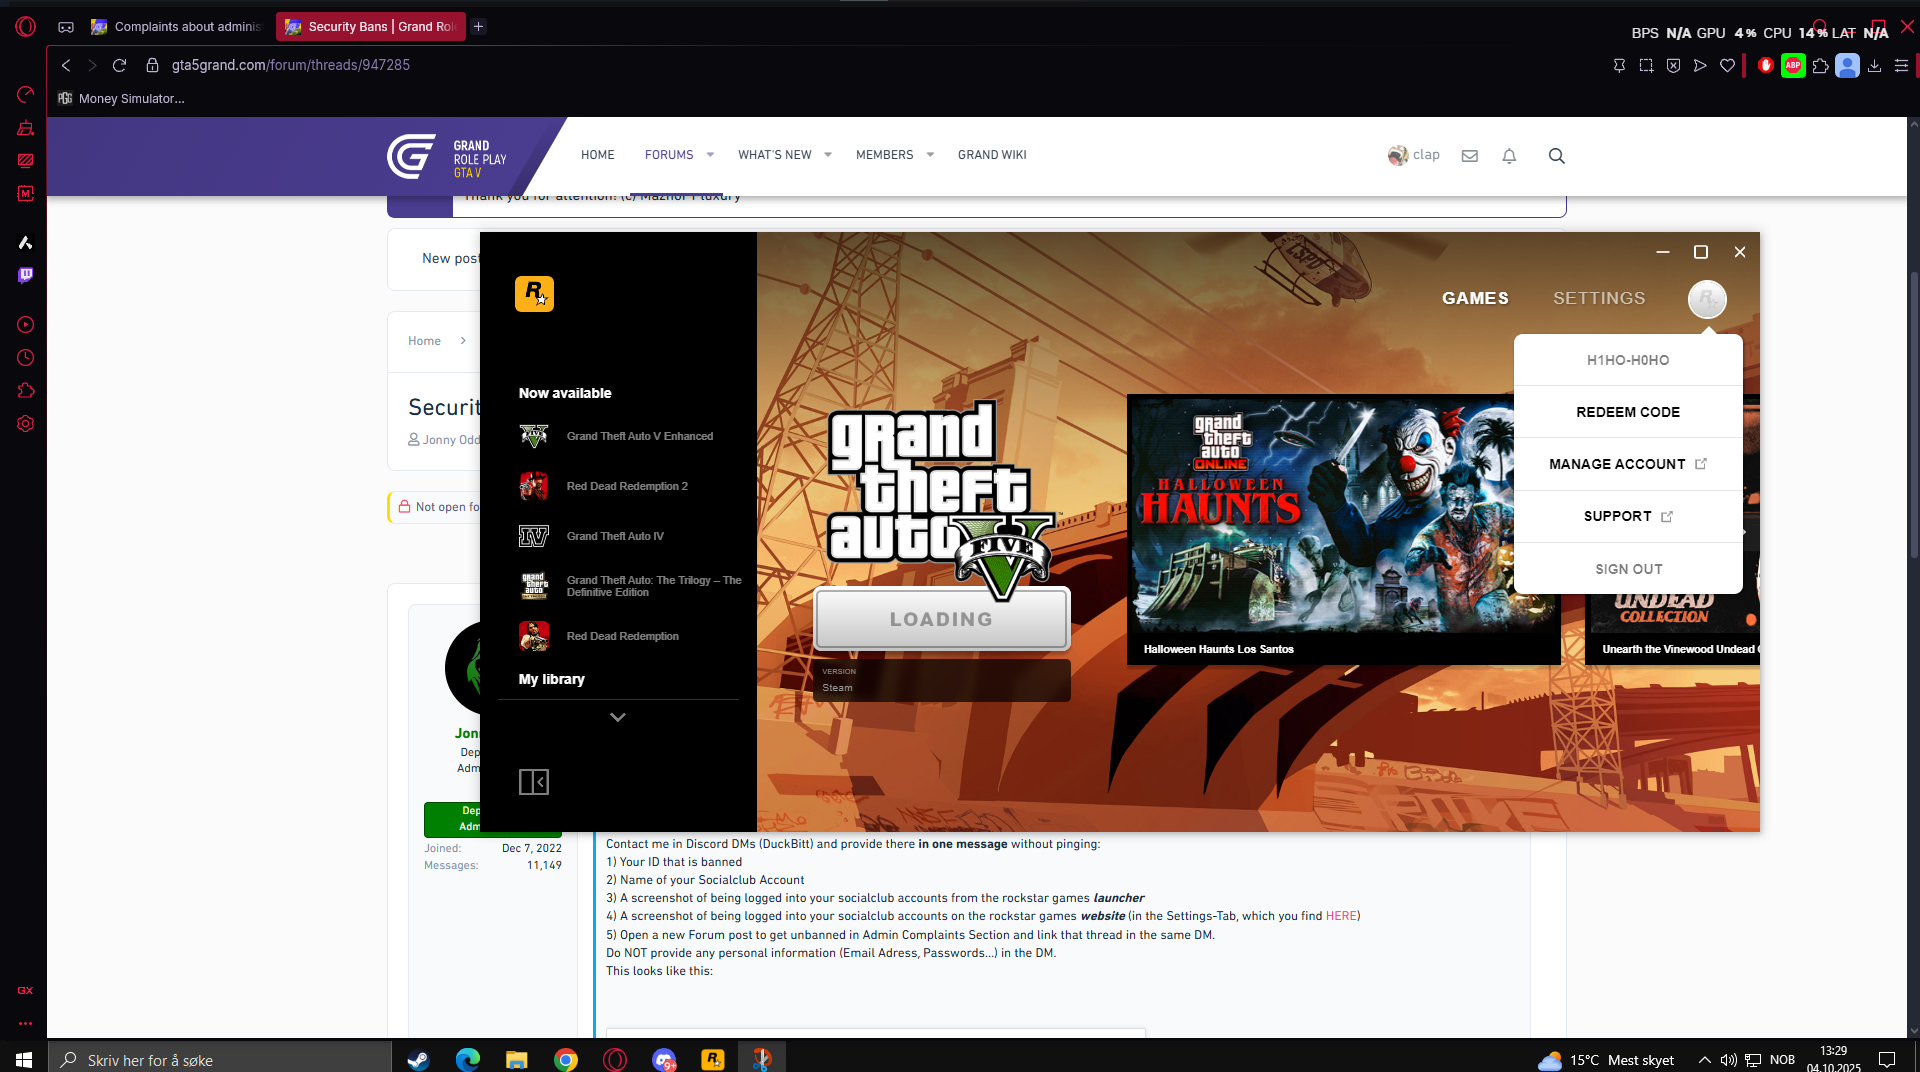This screenshot has width=1920, height=1072.
Task: Open the WHAT'S NEW dropdown arrow
Action: [x=828, y=155]
